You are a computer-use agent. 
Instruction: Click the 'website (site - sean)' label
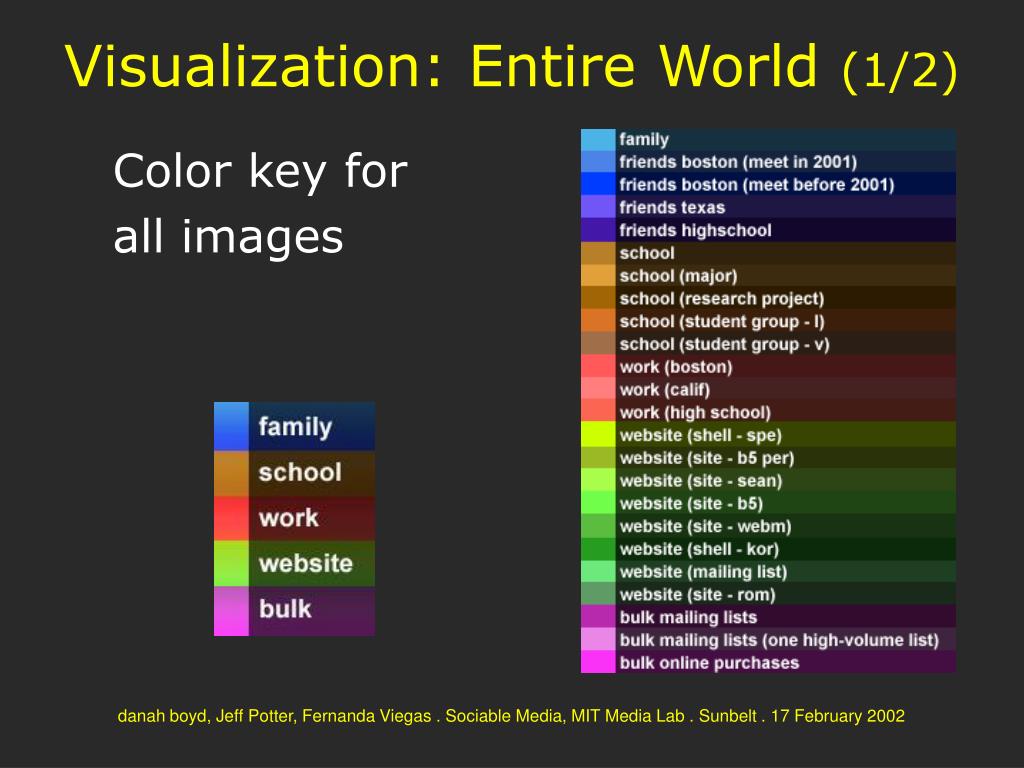[x=701, y=481]
